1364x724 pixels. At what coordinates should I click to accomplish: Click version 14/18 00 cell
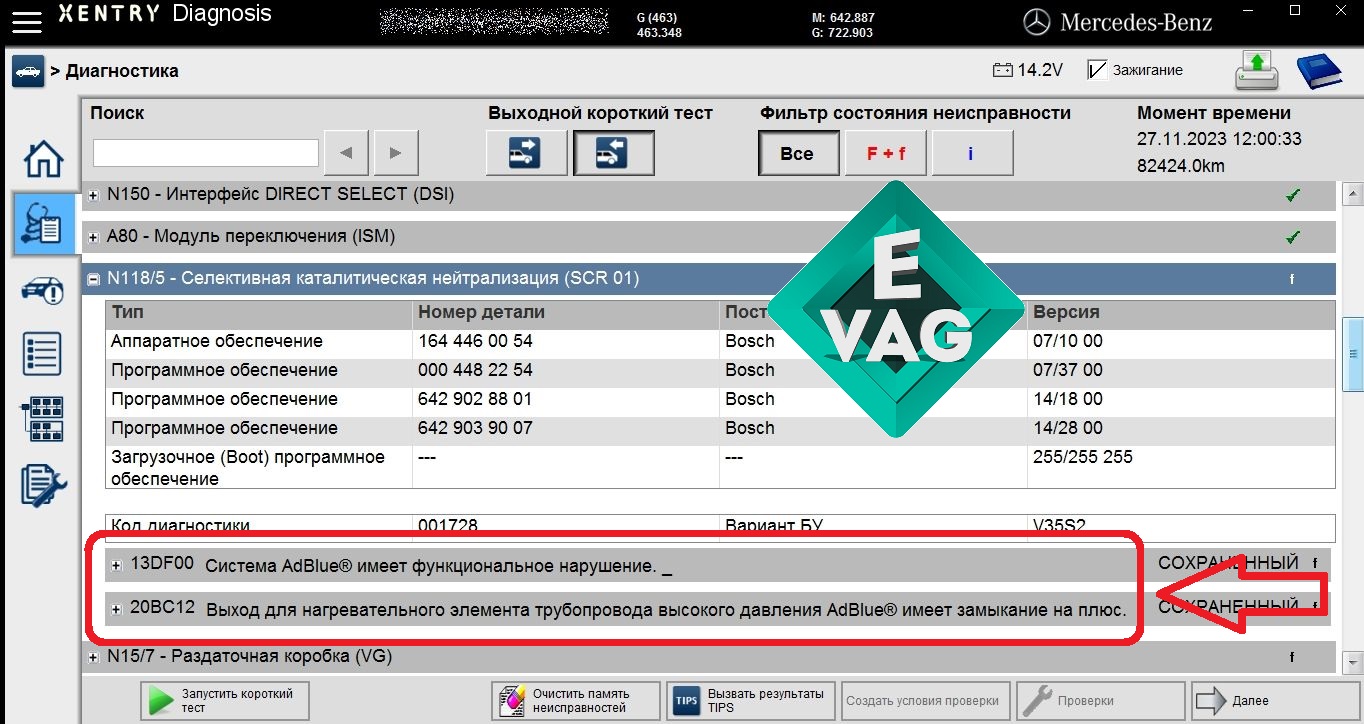[1068, 399]
